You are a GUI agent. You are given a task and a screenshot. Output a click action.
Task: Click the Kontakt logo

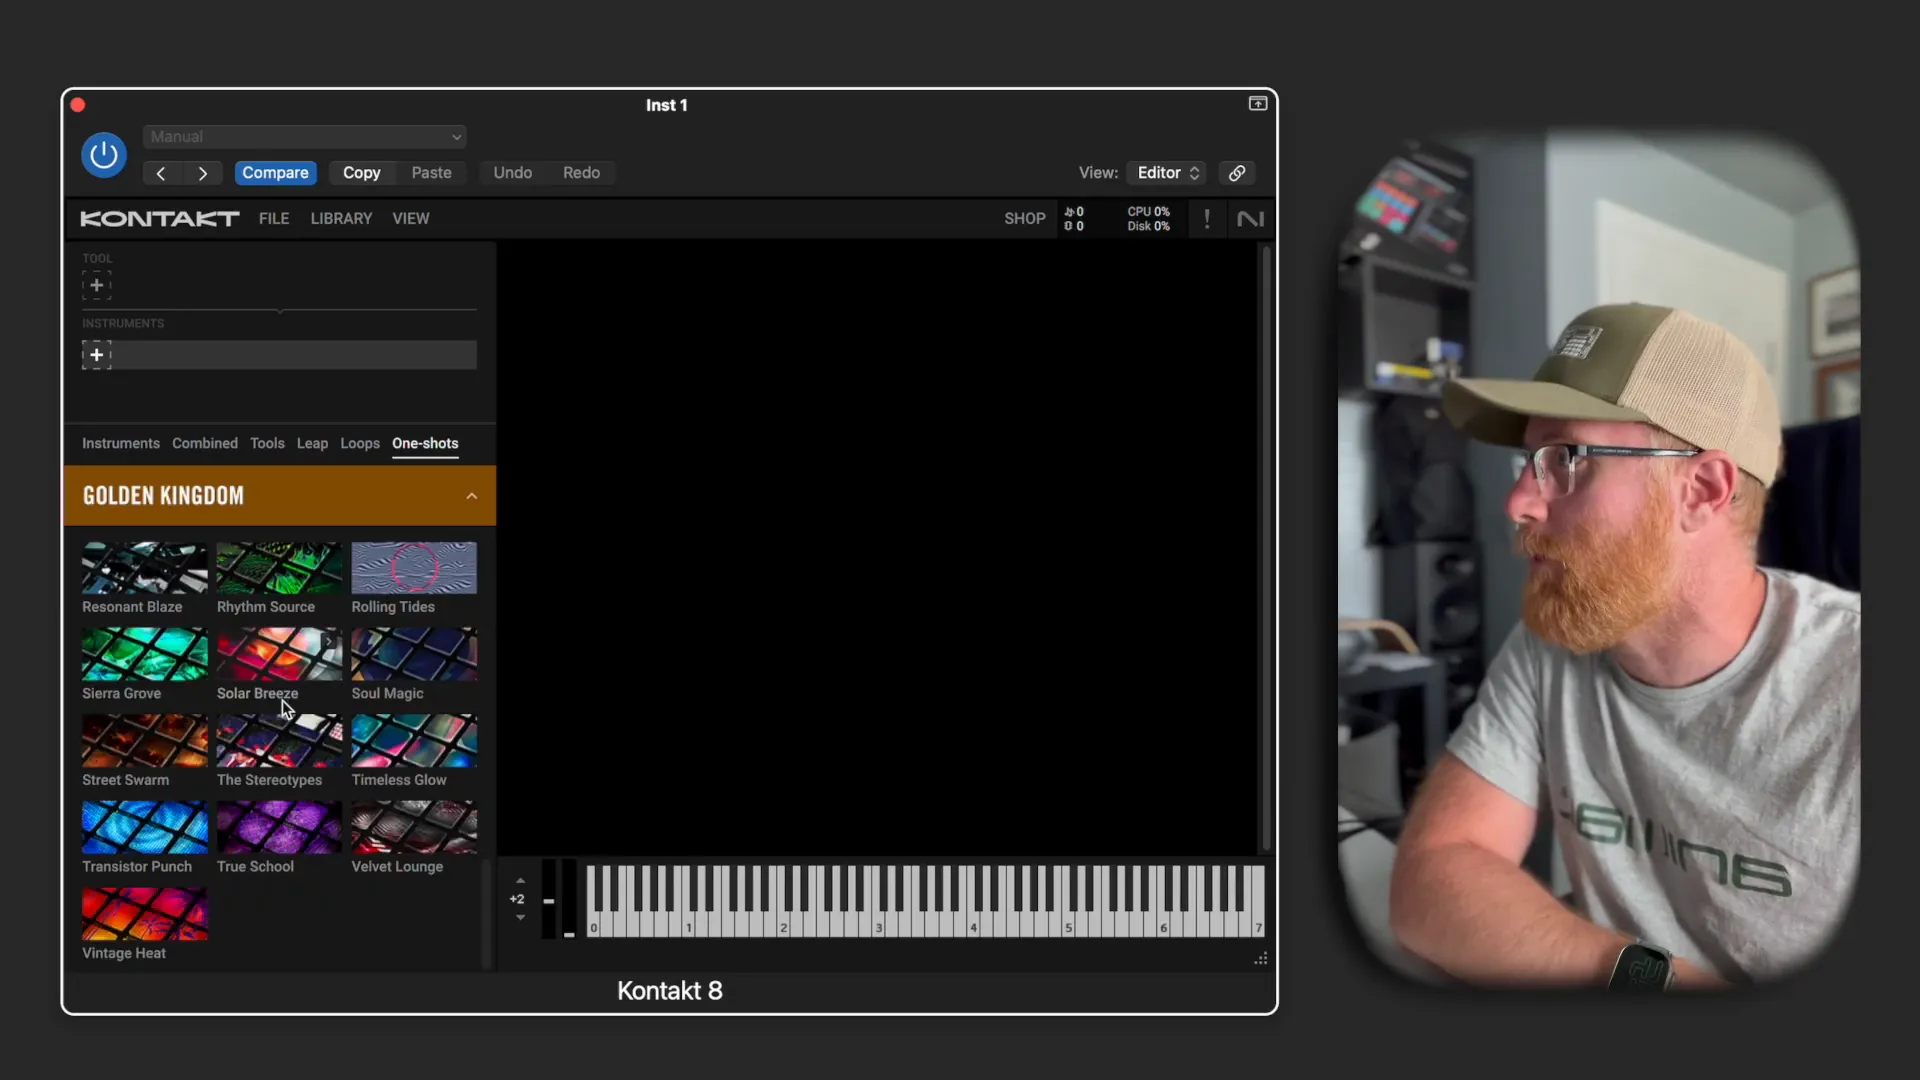[160, 218]
